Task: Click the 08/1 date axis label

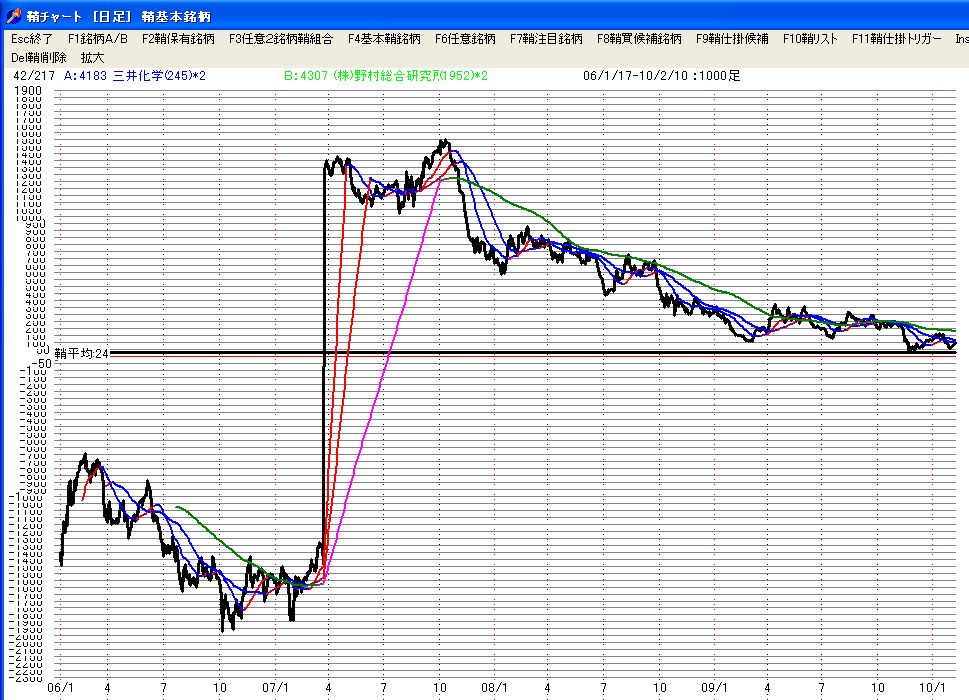Action: [494, 687]
